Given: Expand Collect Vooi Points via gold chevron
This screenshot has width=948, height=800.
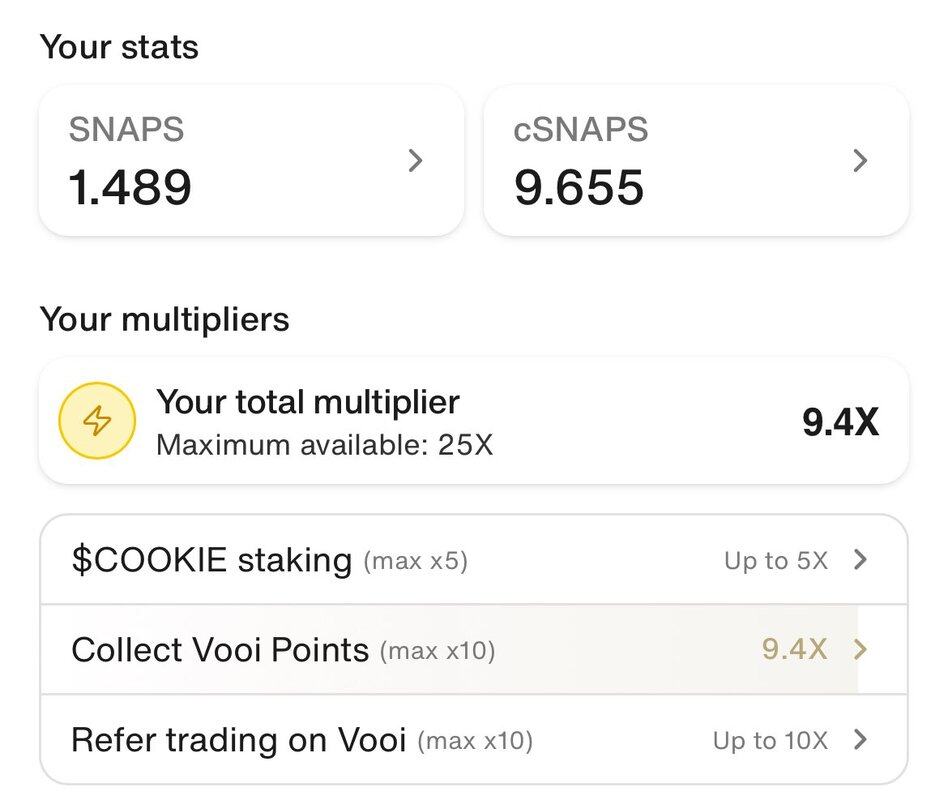Looking at the screenshot, I should click(x=860, y=650).
